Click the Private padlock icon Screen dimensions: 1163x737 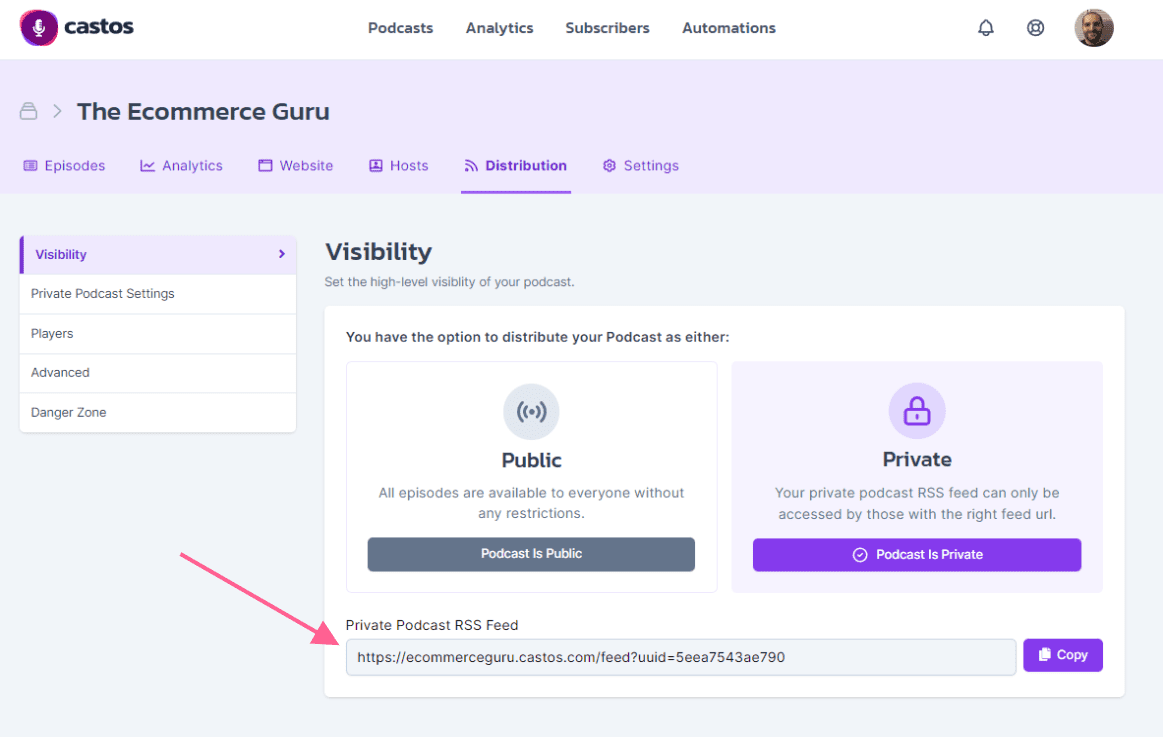pyautogui.click(x=917, y=411)
